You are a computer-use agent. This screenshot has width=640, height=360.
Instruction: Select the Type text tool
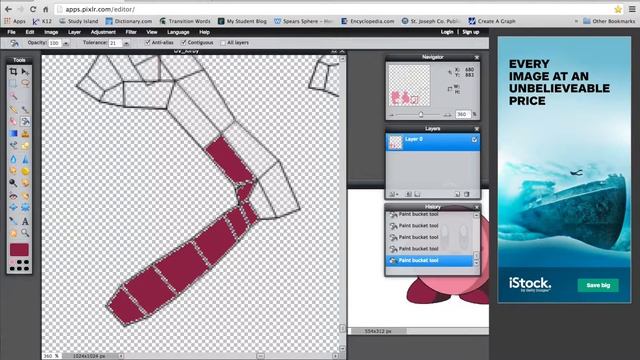click(x=25, y=221)
